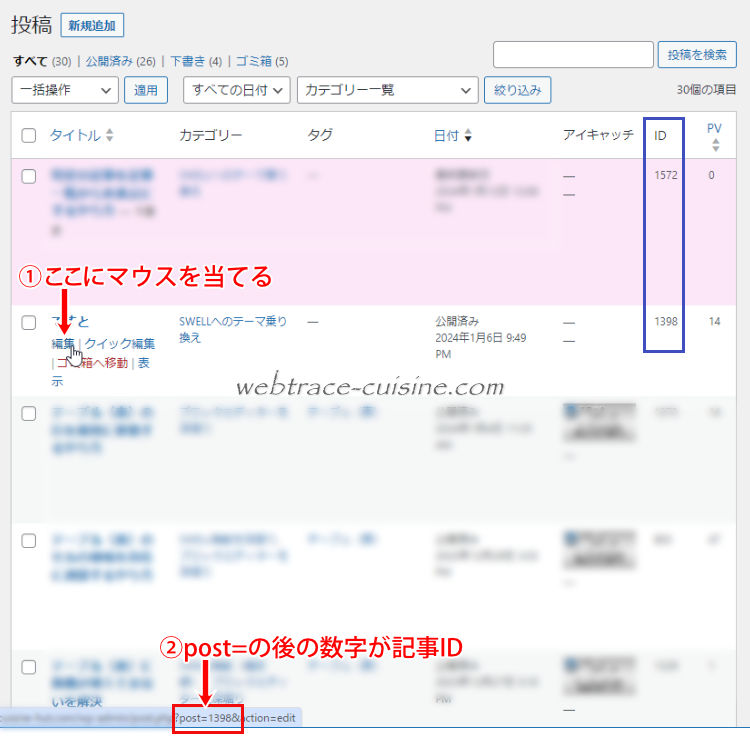Focus the post search input field
Image resolution: width=750 pixels, height=745 pixels.
coord(573,55)
